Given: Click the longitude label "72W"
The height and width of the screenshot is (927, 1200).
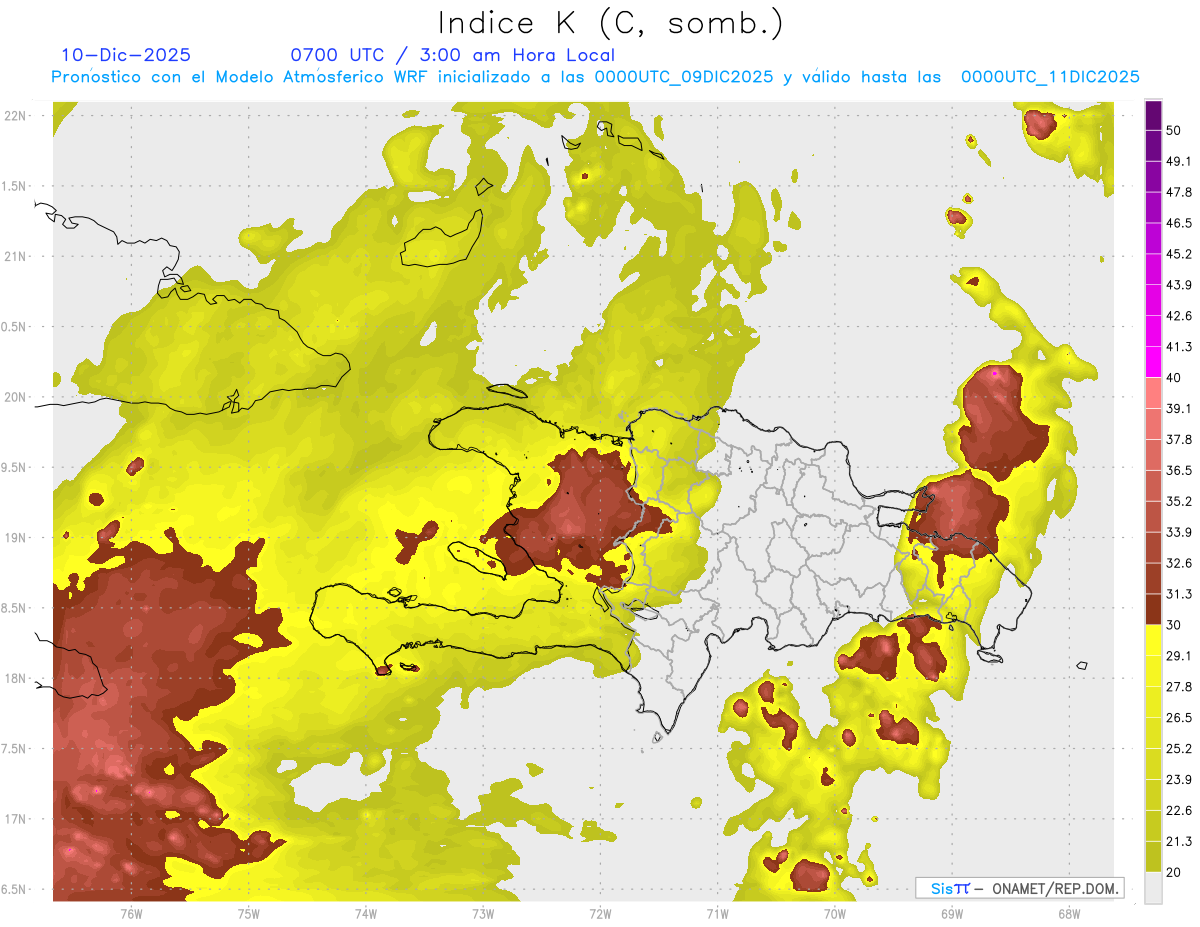Looking at the screenshot, I should 600,913.
